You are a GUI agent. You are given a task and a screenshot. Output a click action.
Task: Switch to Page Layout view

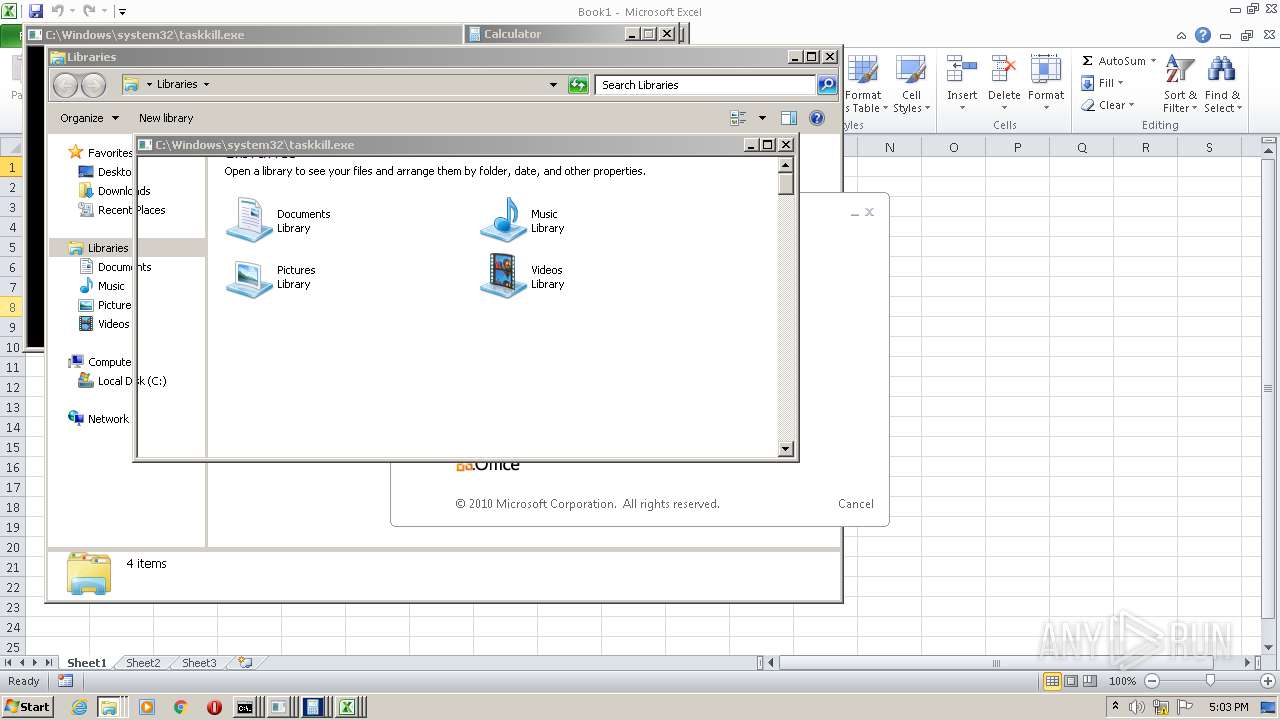point(1071,681)
